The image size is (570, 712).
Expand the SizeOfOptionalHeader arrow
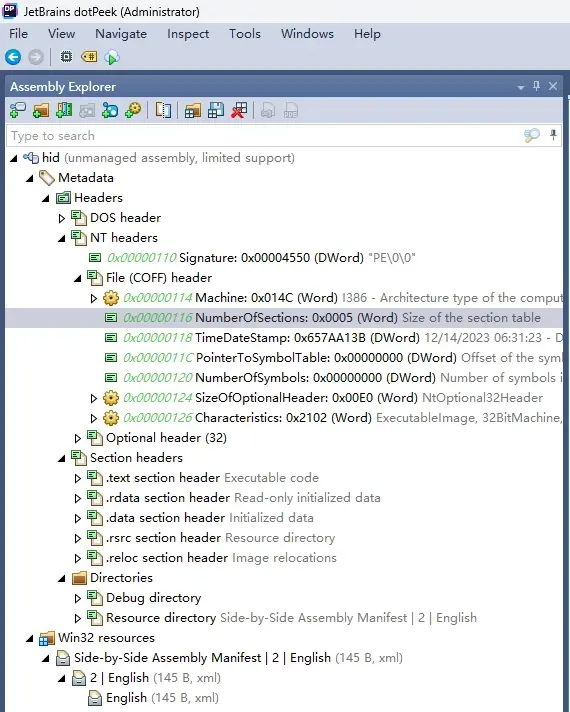pyautogui.click(x=94, y=398)
